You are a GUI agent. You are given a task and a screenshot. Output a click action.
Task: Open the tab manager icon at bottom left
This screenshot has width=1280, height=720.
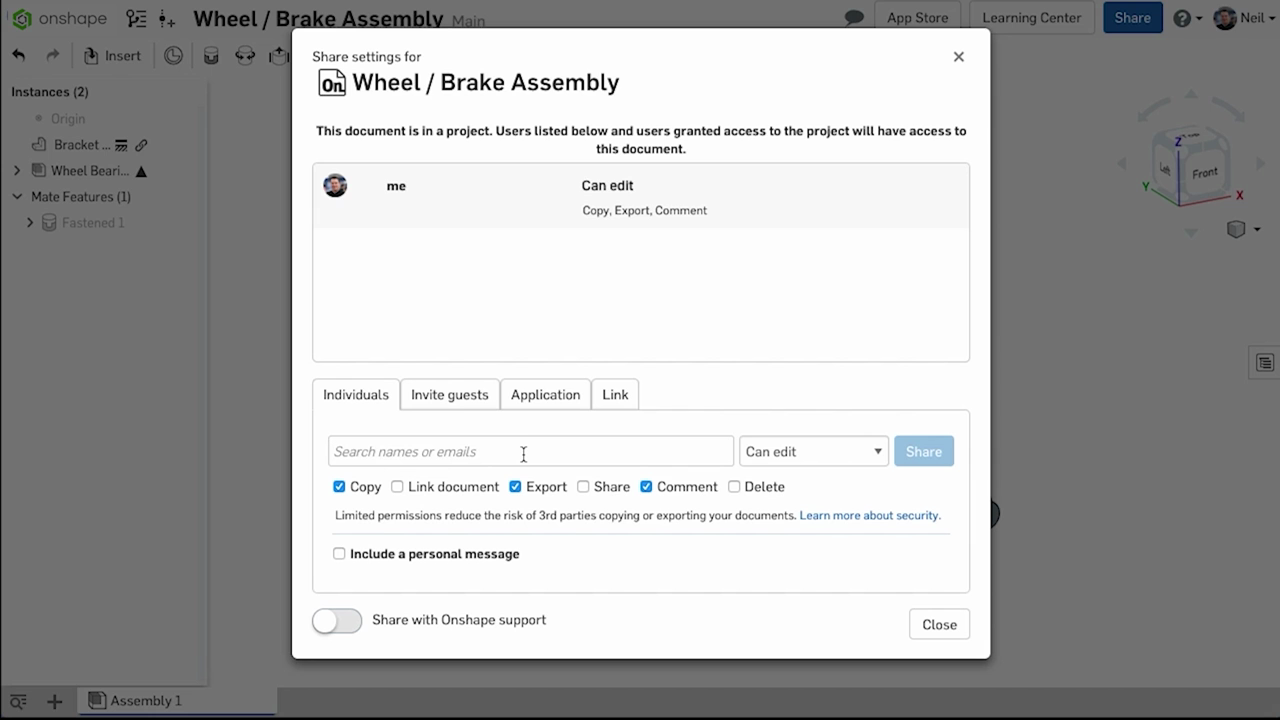click(x=18, y=701)
